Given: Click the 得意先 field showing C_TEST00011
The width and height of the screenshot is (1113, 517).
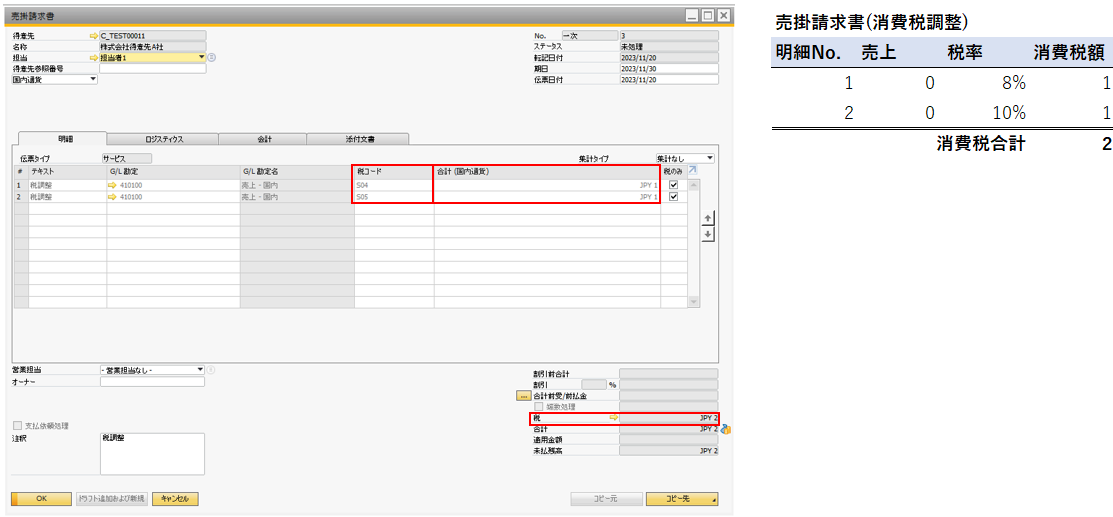Looking at the screenshot, I should [x=153, y=35].
